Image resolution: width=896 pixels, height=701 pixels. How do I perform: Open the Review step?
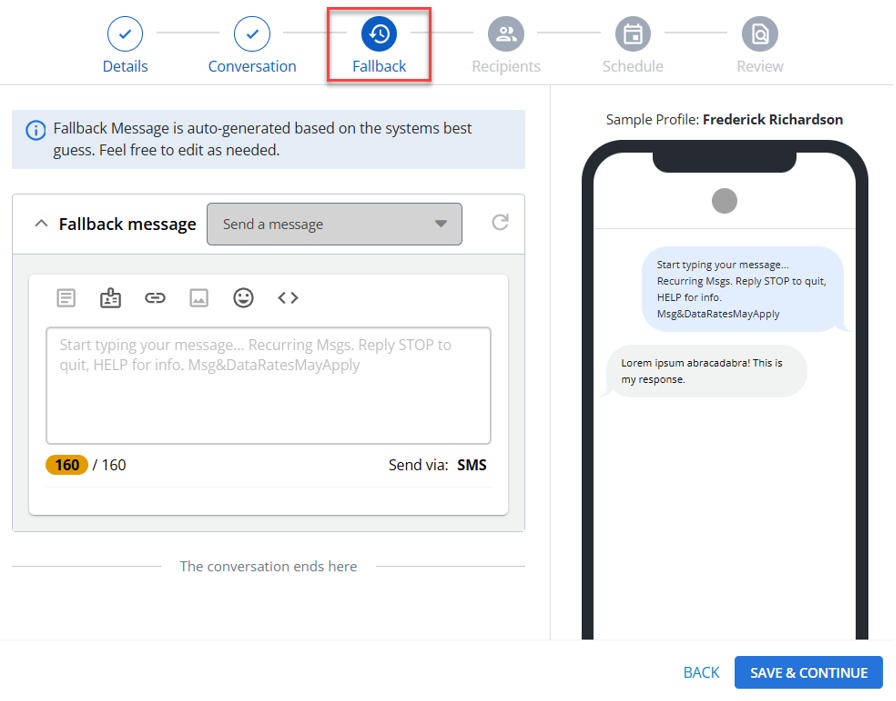(x=760, y=46)
